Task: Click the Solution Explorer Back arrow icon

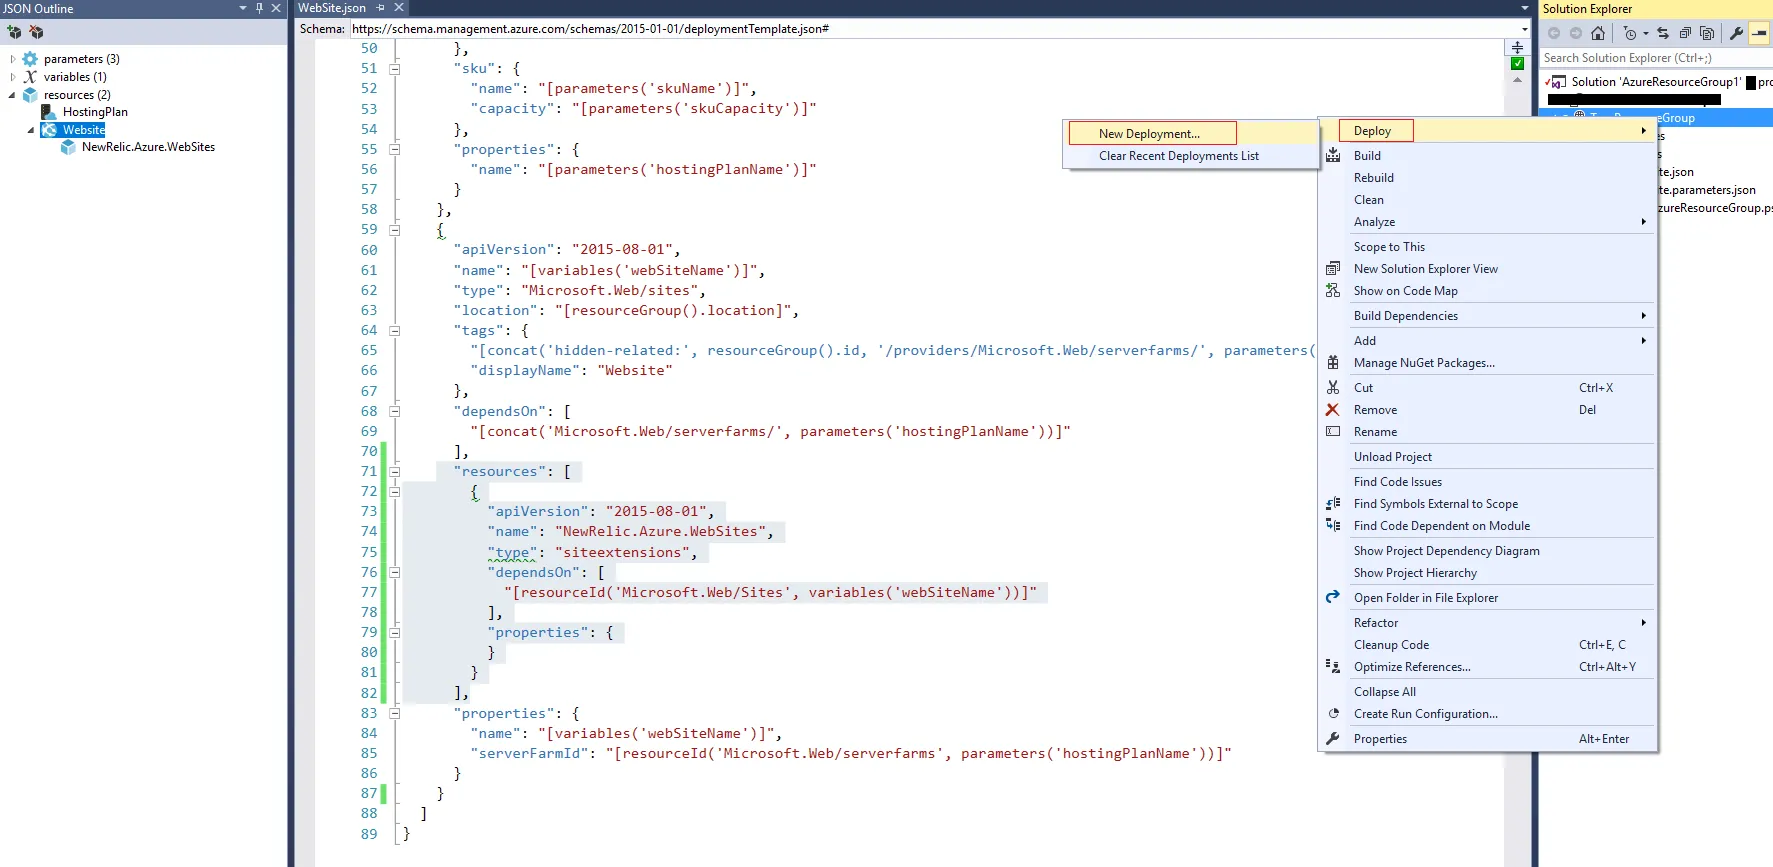Action: click(1554, 33)
